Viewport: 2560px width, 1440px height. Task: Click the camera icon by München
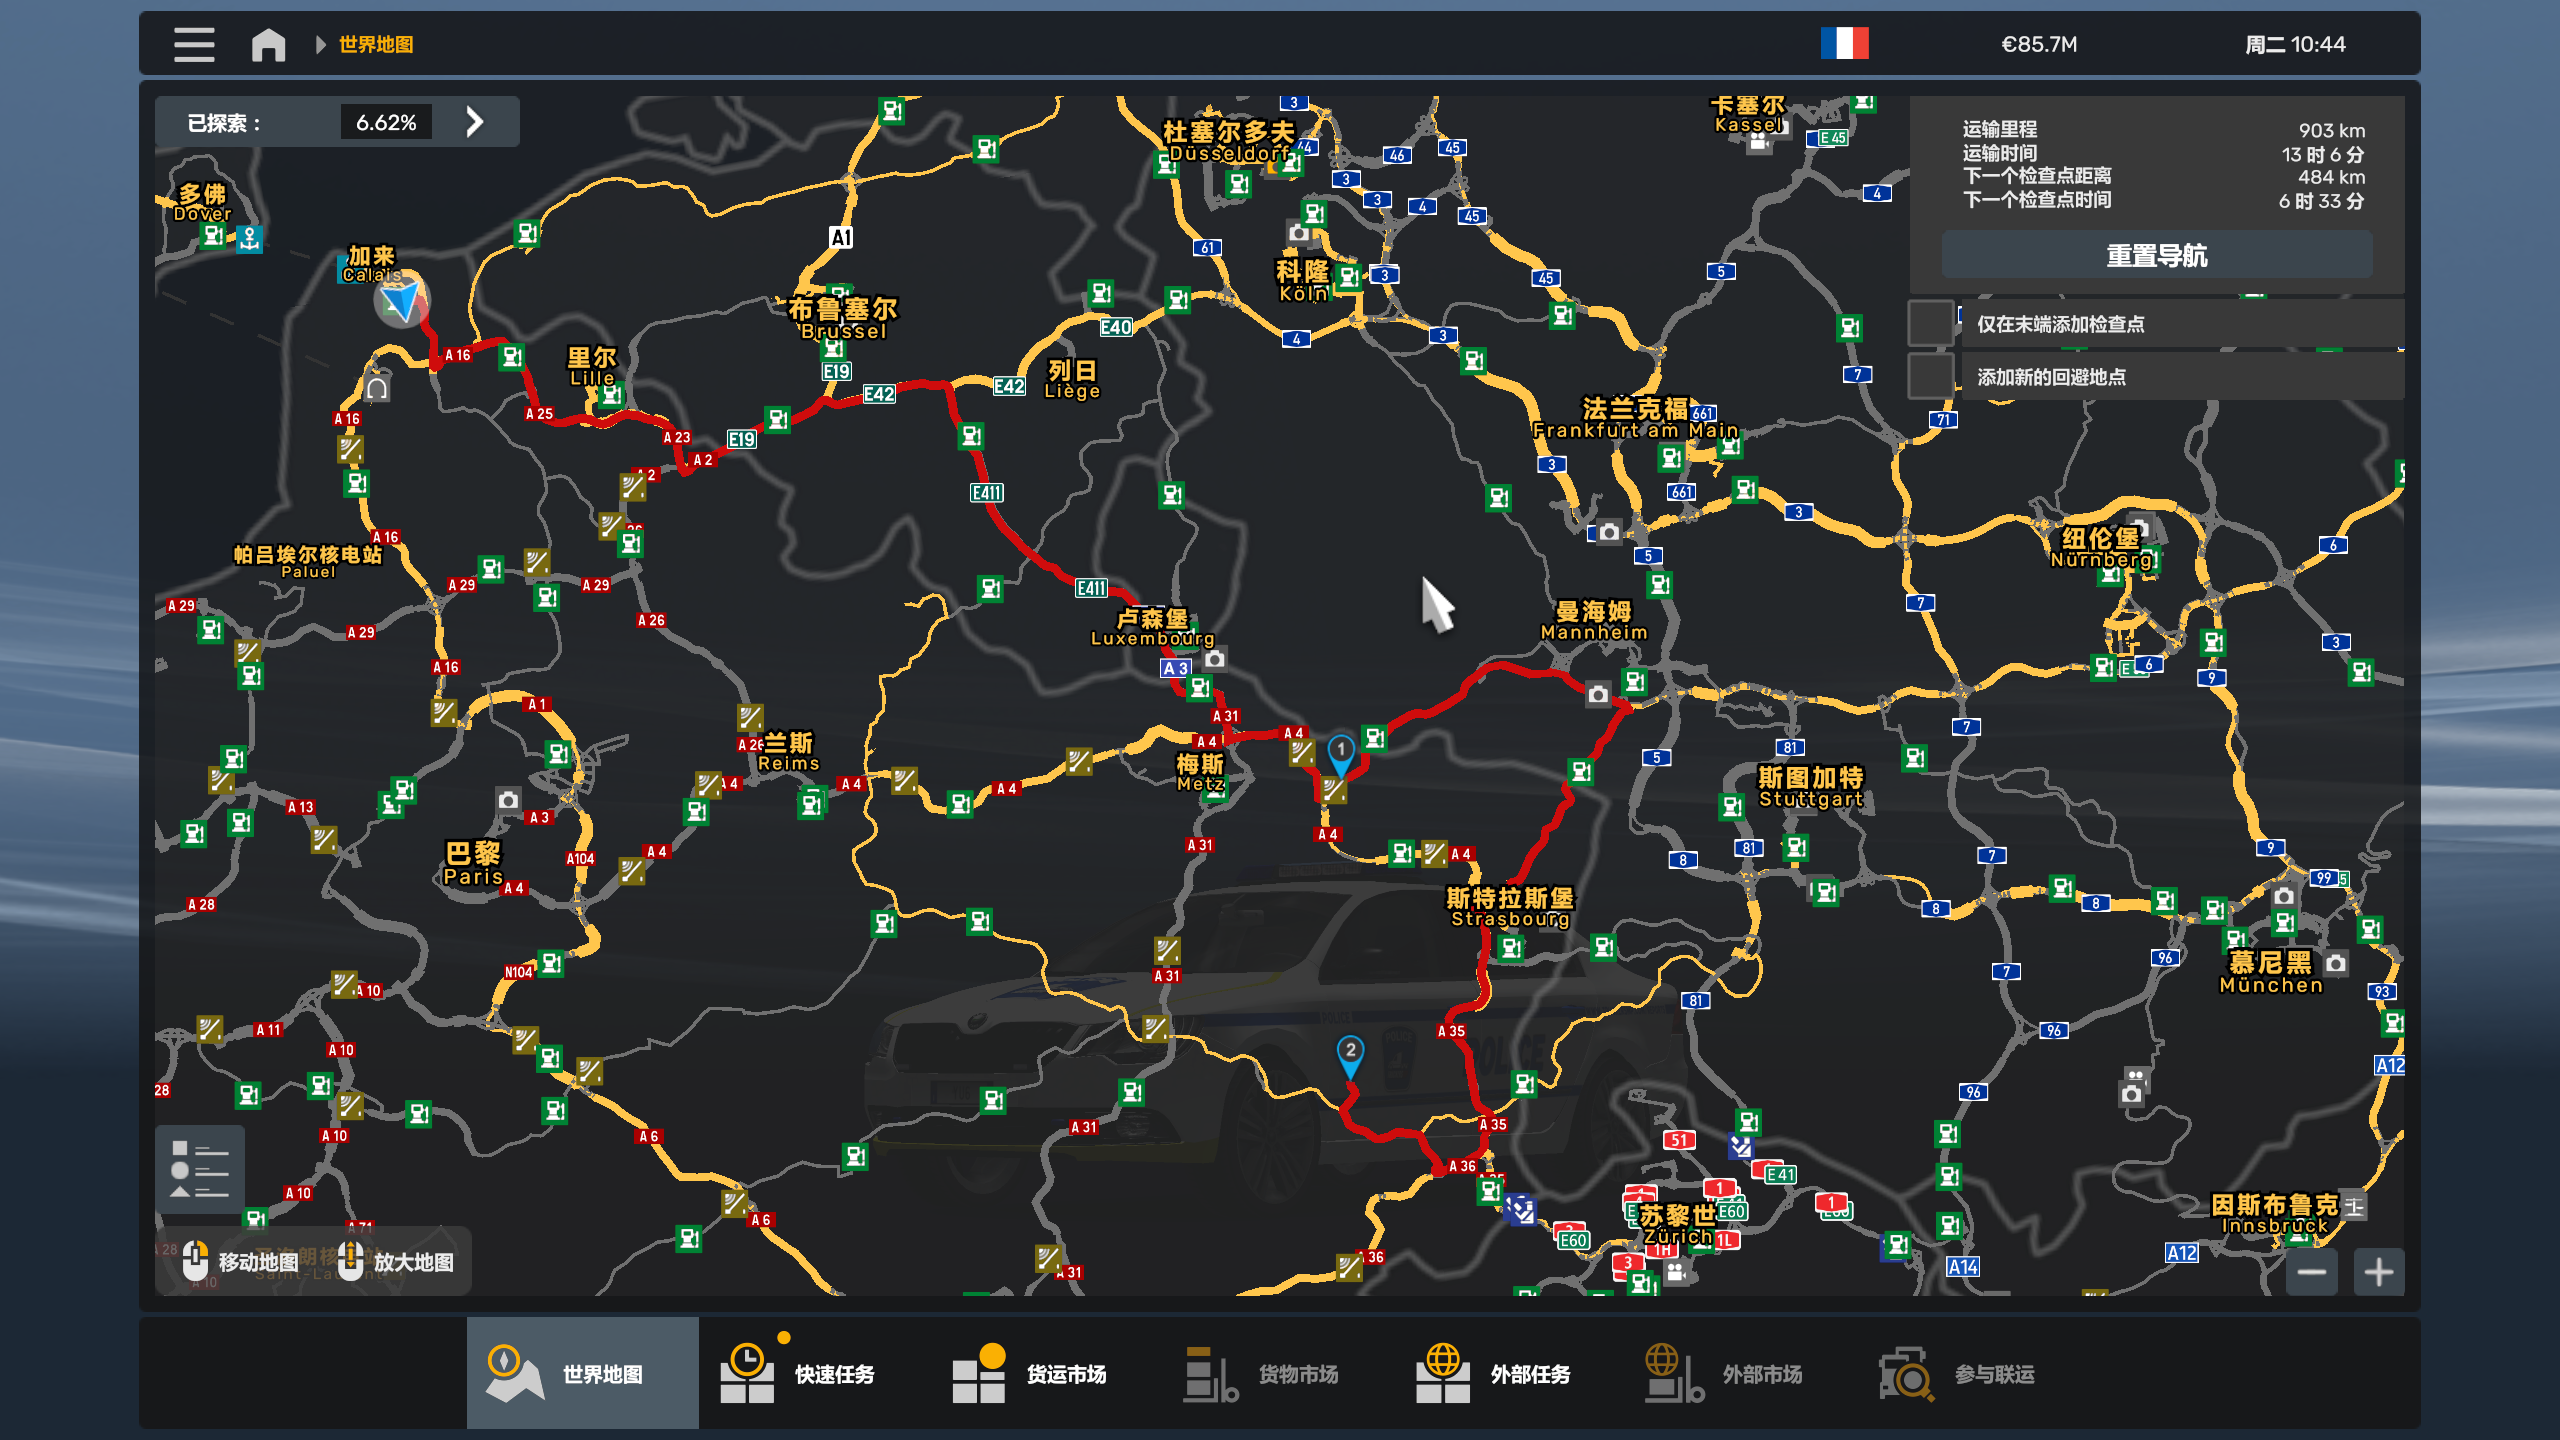click(x=2336, y=964)
